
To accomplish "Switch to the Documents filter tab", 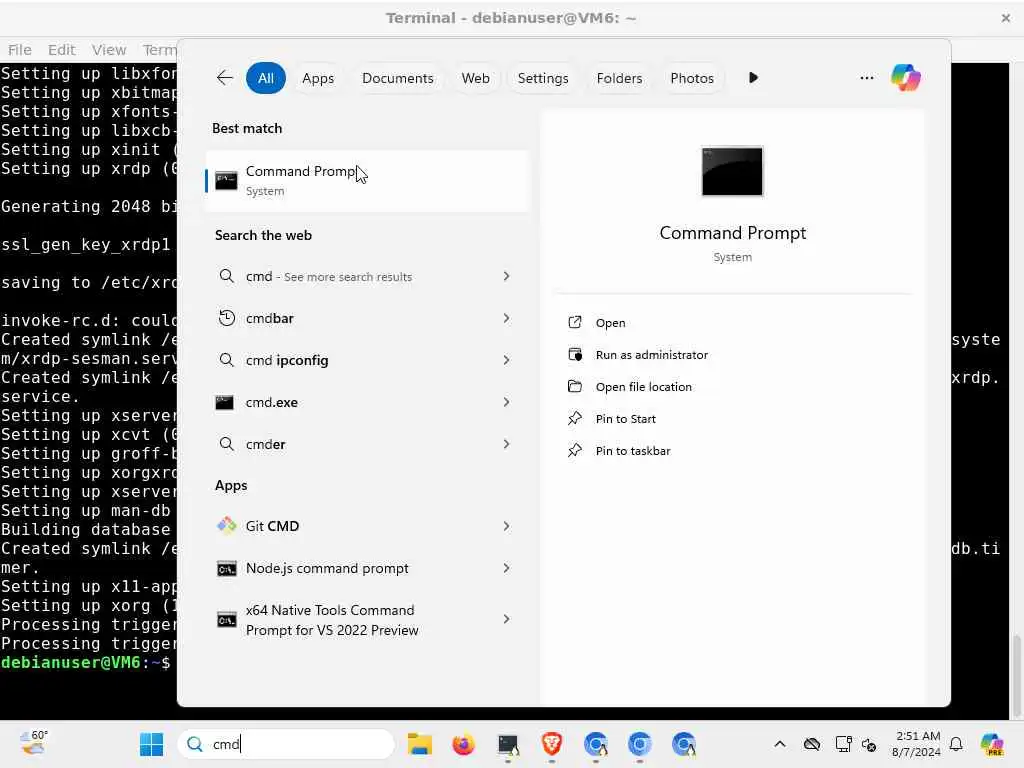I will pyautogui.click(x=398, y=78).
